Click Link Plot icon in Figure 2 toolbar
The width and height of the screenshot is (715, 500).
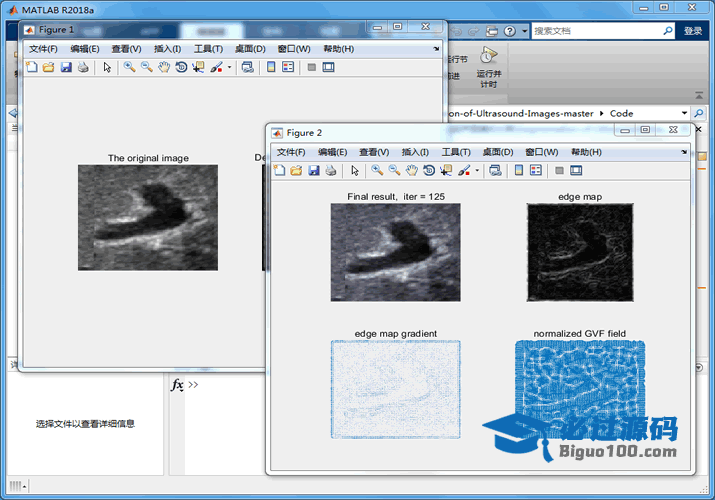[x=495, y=170]
